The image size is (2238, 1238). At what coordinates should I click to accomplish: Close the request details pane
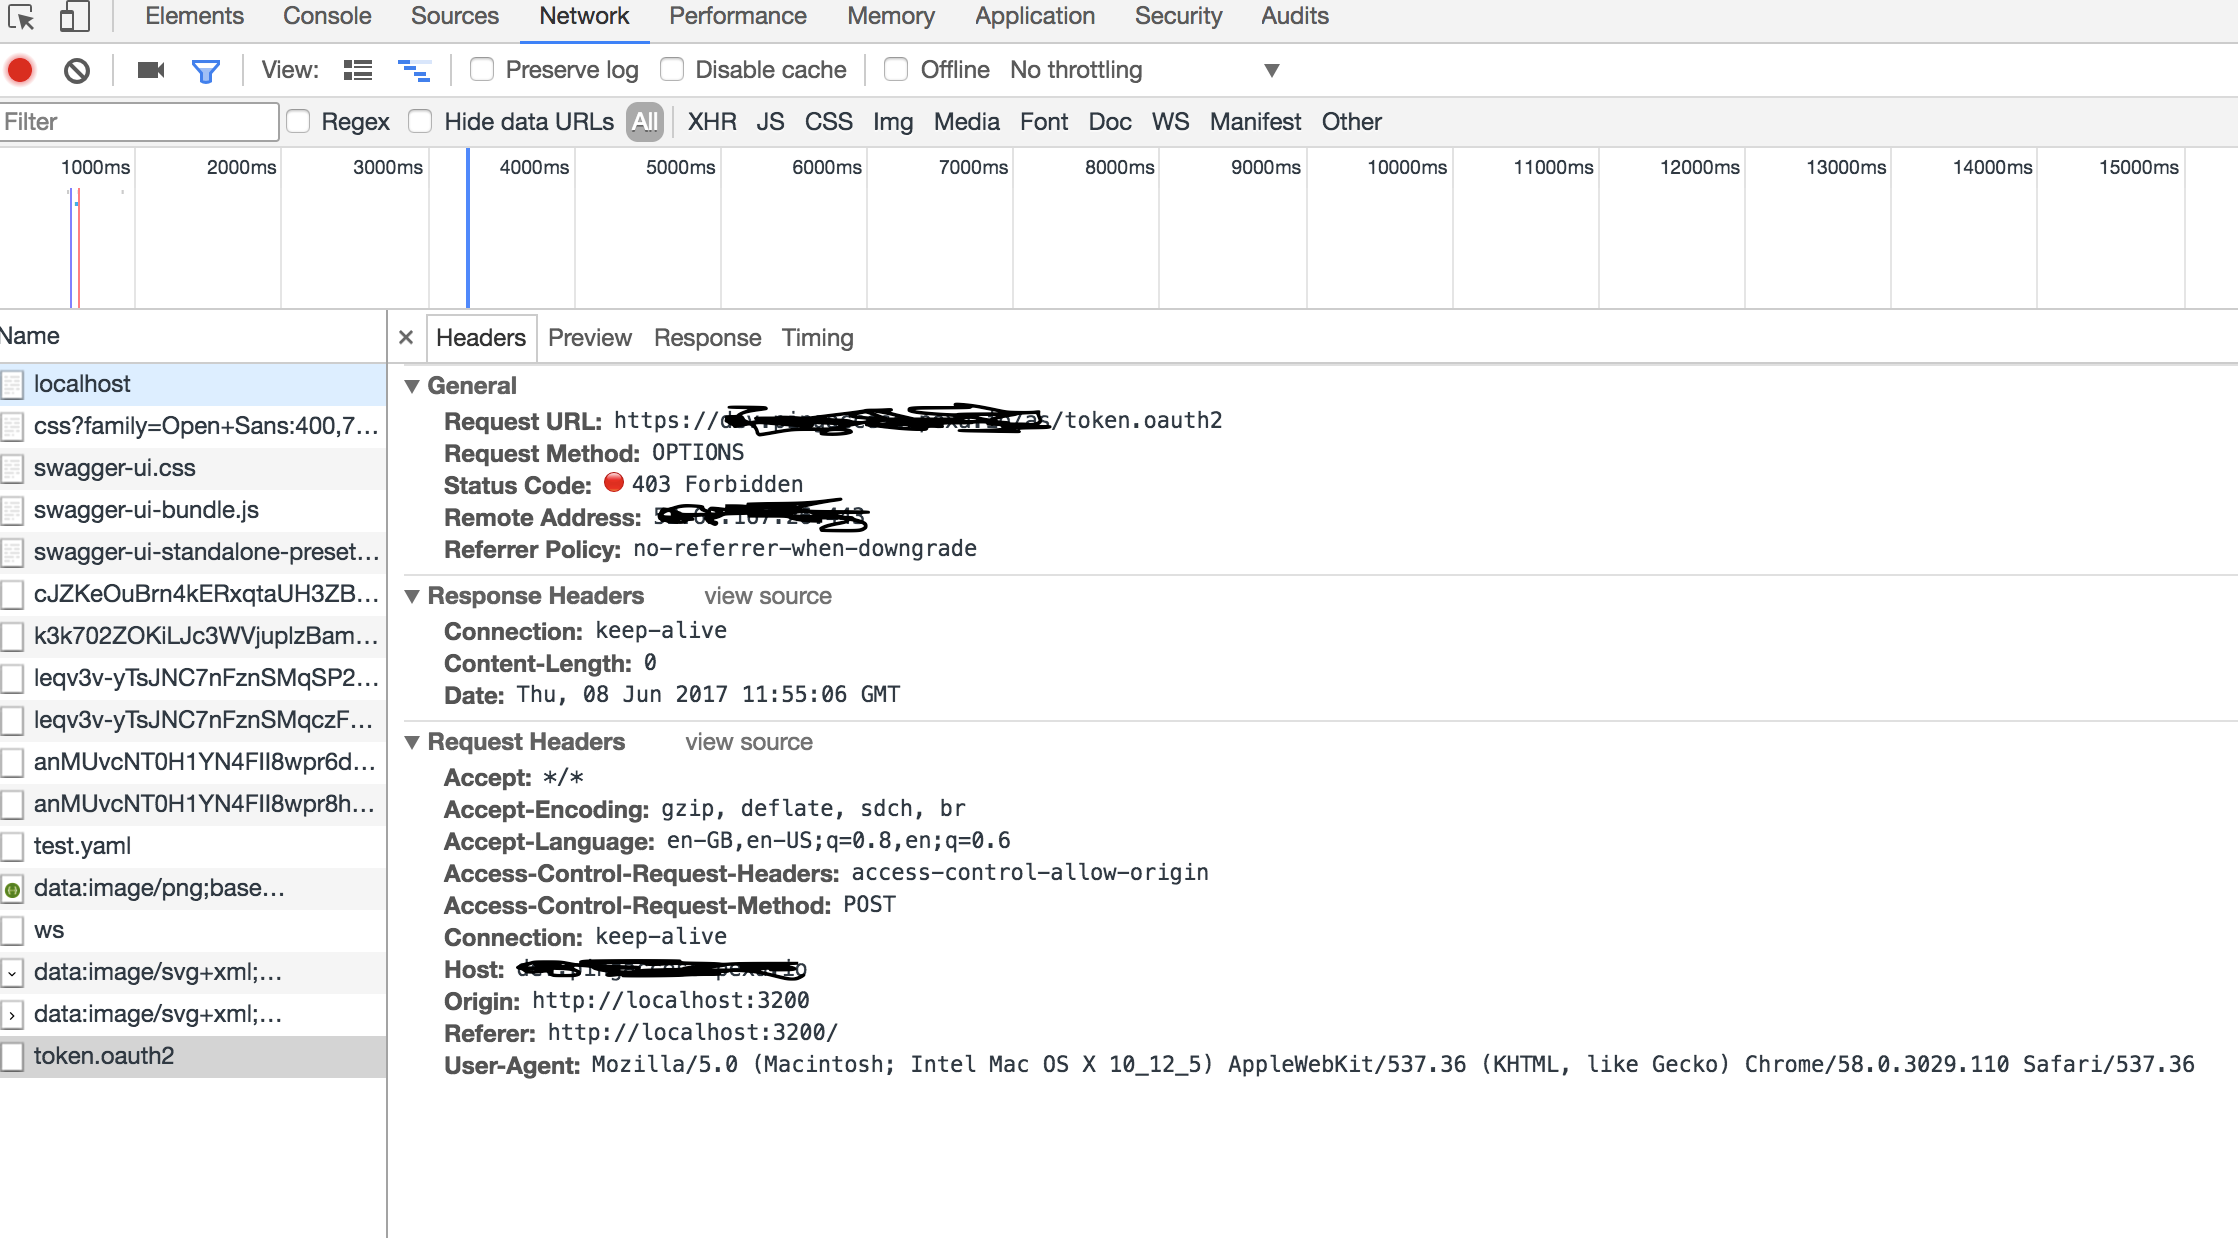[406, 337]
